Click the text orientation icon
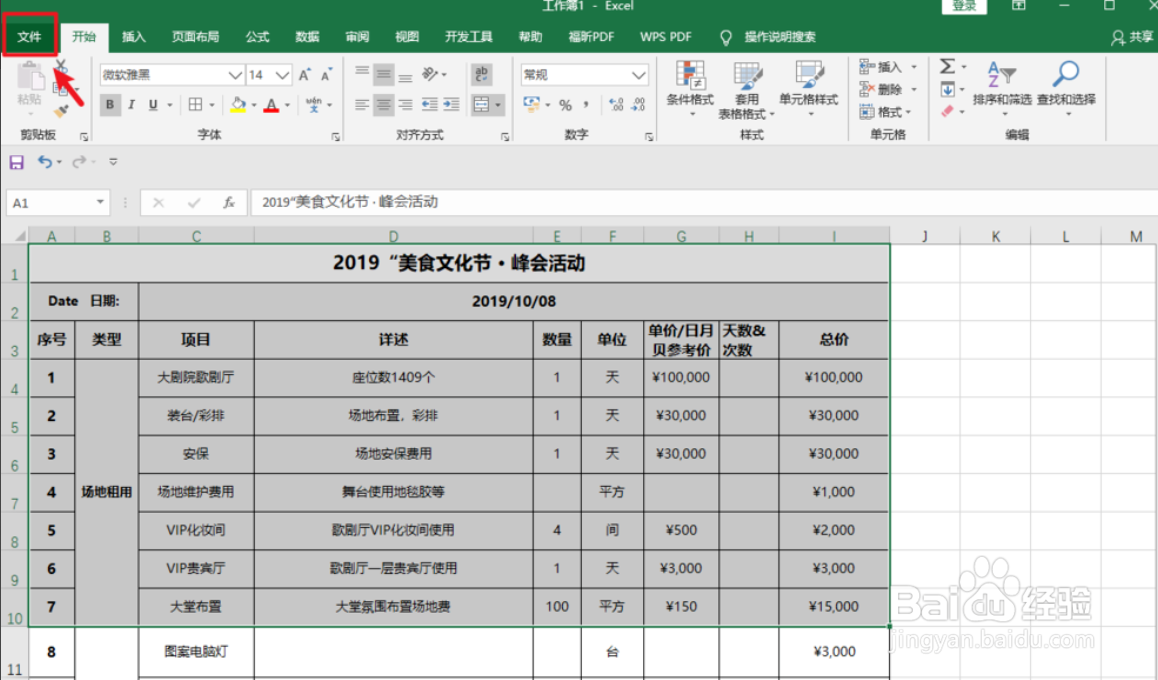 pos(431,74)
